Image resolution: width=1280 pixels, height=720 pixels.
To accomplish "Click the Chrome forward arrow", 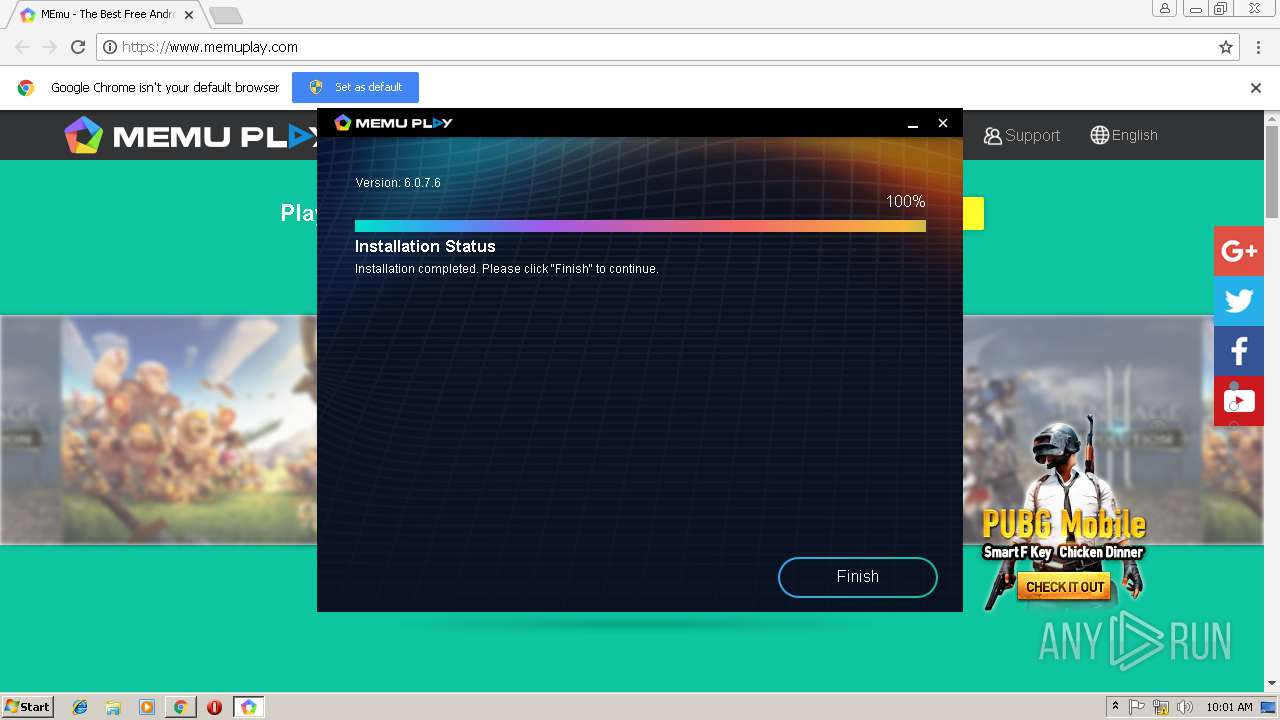I will 50,47.
